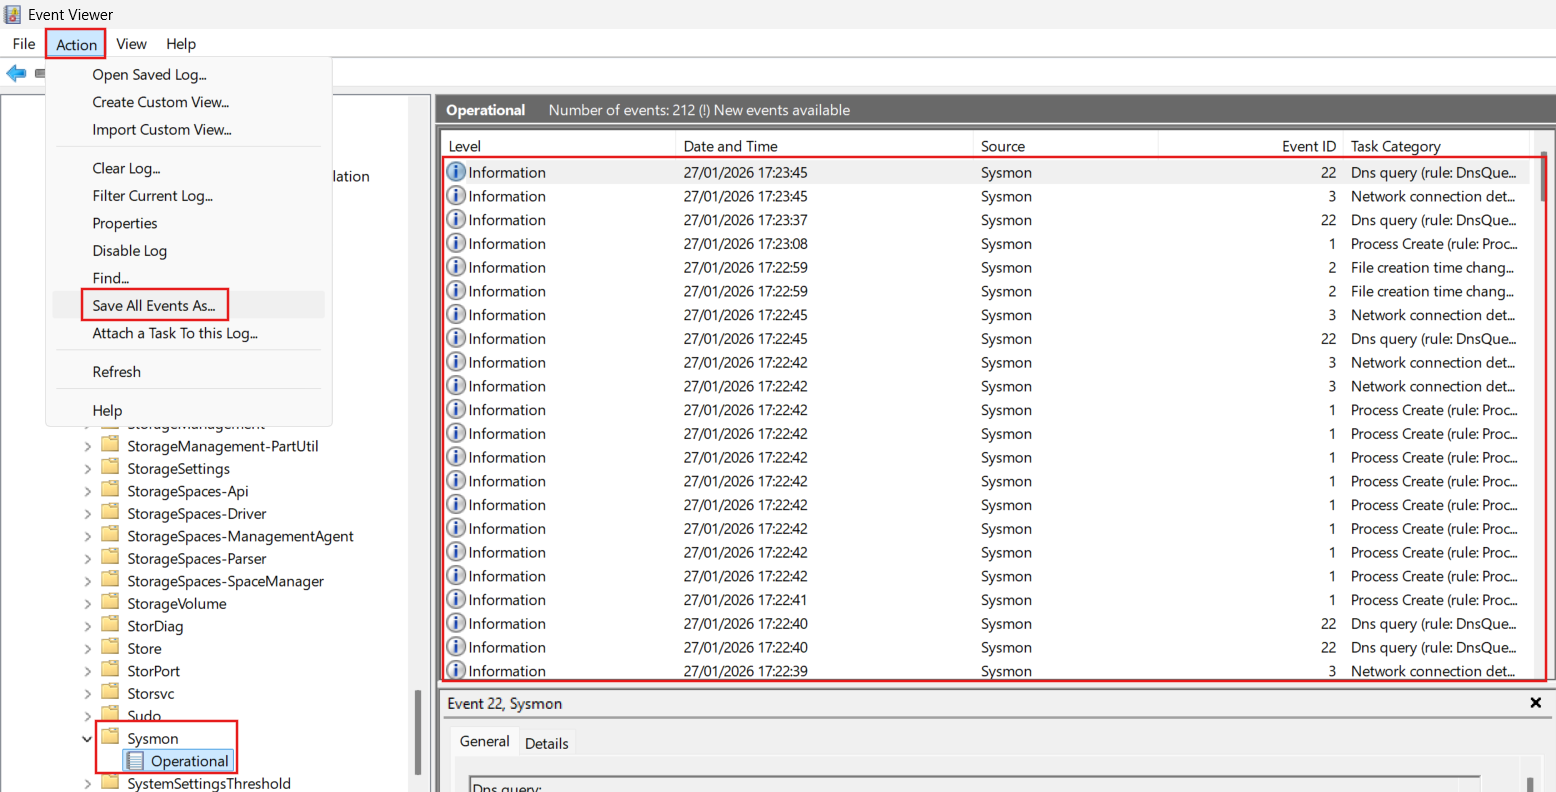
Task: Close the Event 22 details pane
Action: click(1535, 703)
